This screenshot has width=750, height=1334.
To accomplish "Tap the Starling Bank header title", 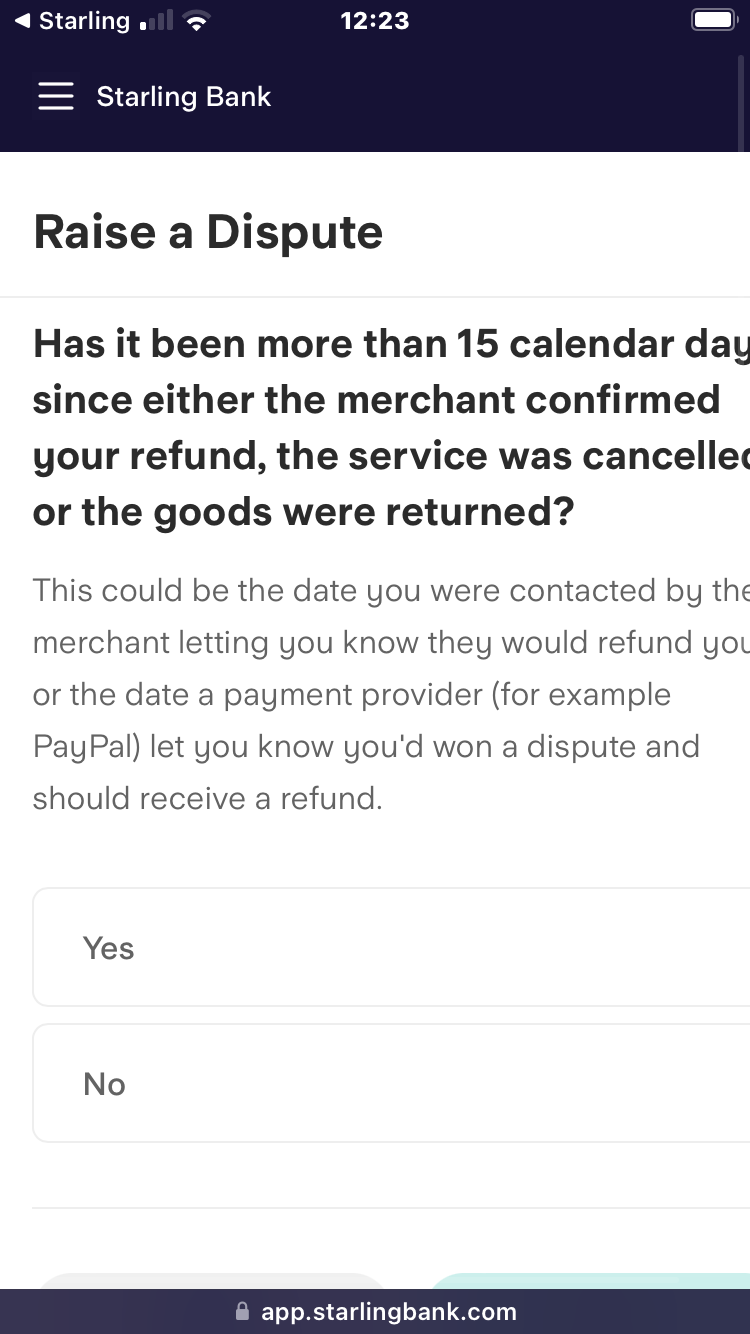I will tap(184, 97).
